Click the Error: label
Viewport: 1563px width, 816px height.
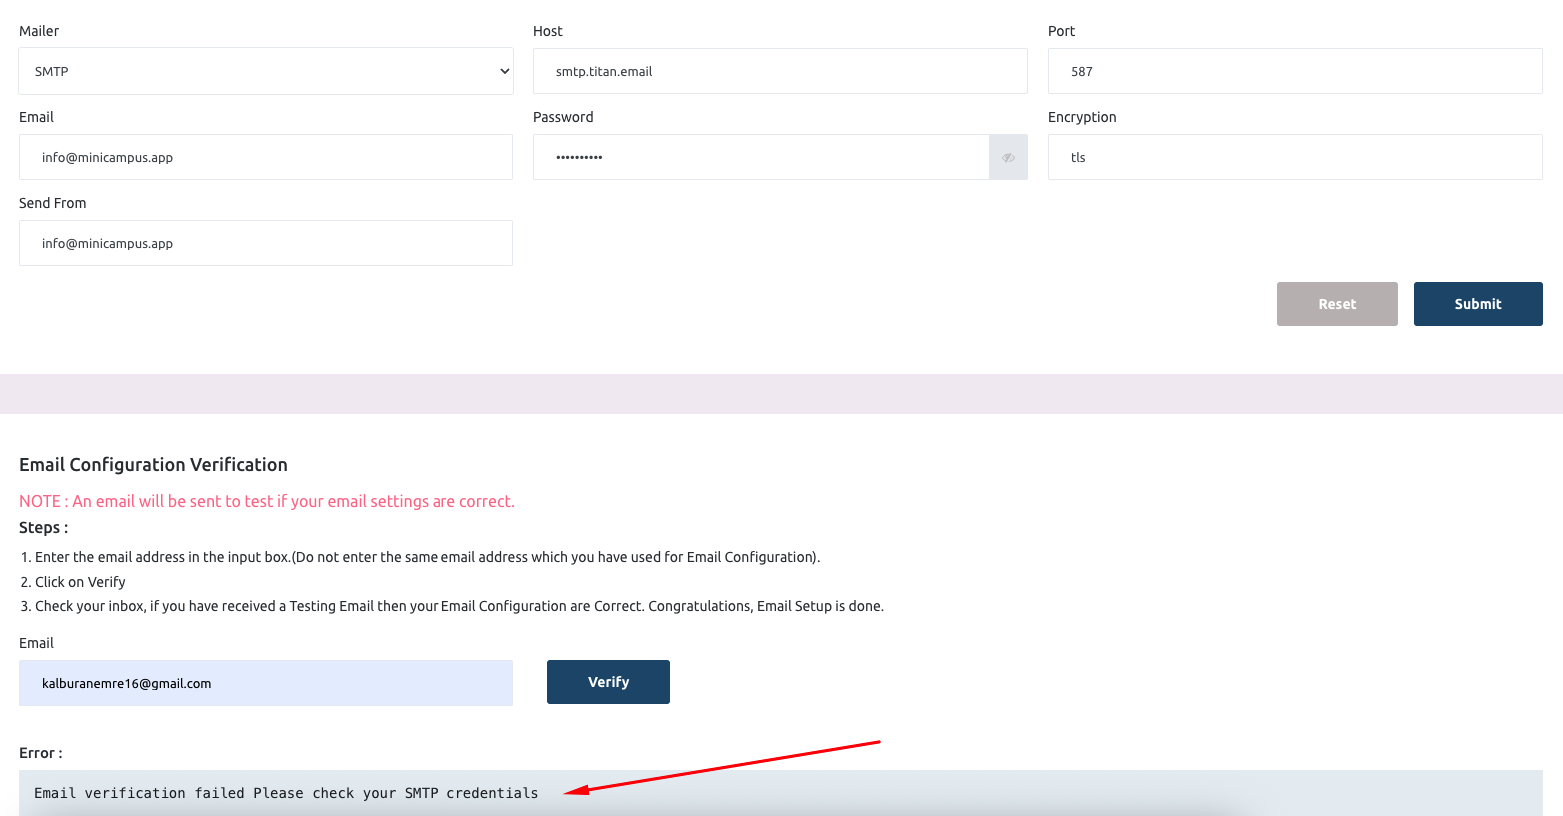pyautogui.click(x=41, y=753)
